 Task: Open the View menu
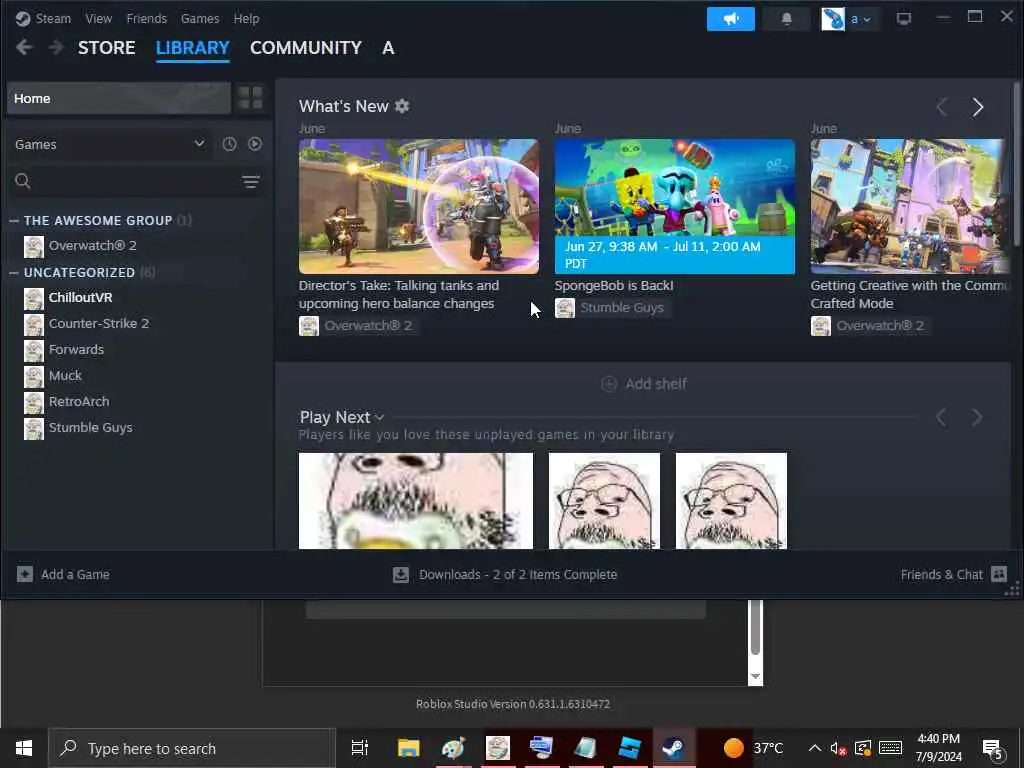pos(99,18)
